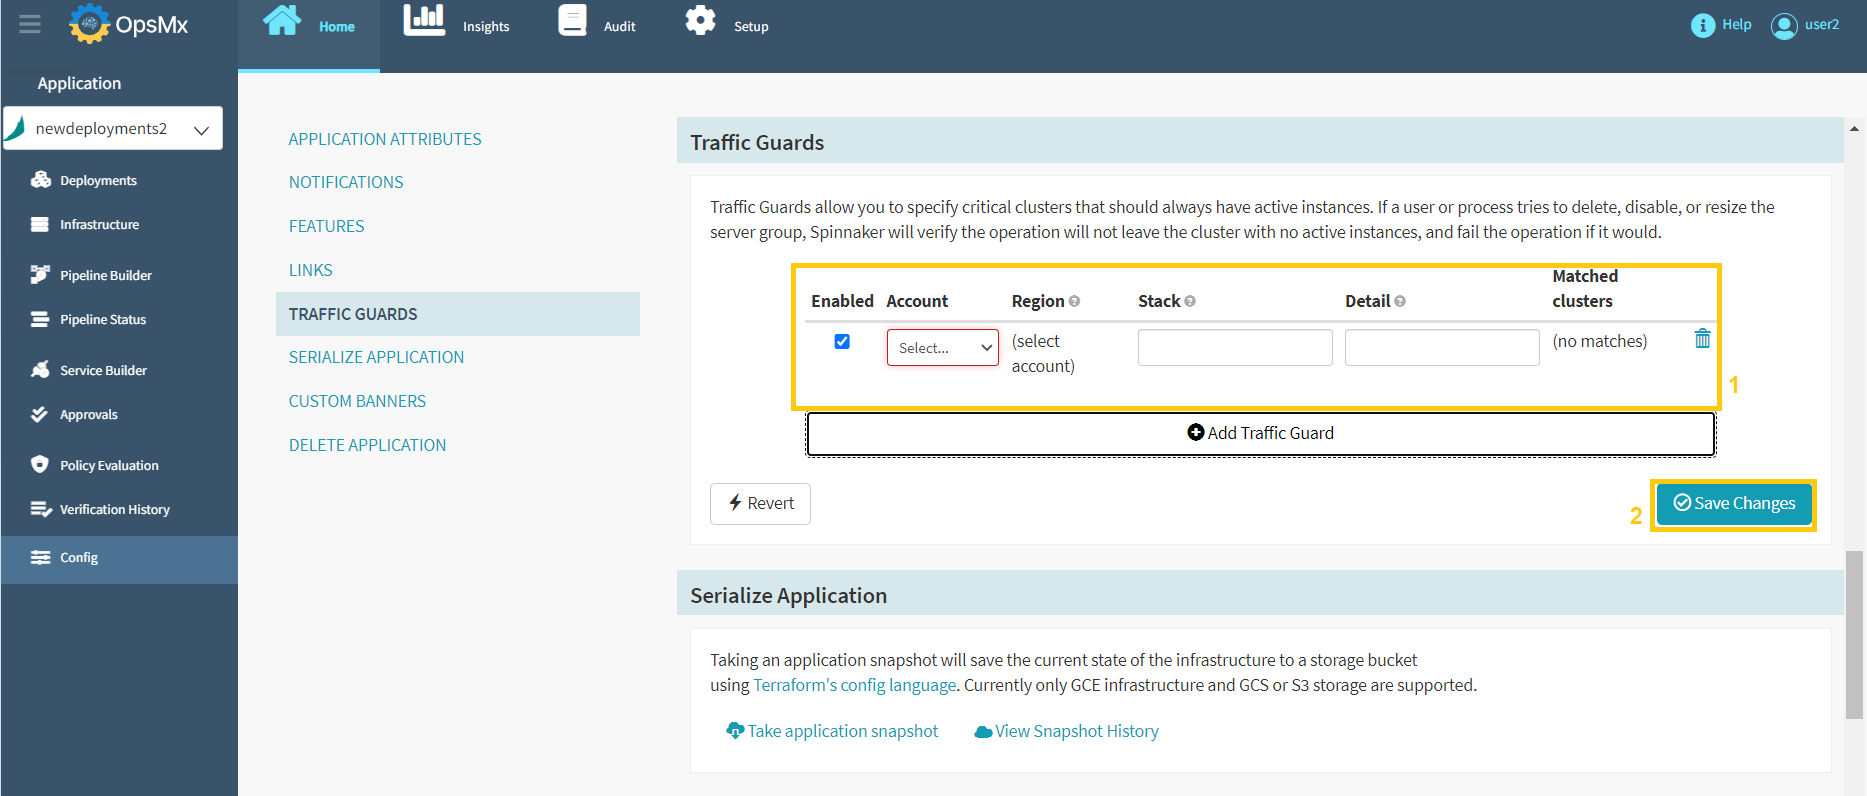Click Region help question icon
Viewport: 1867px width, 796px height.
click(x=1074, y=301)
